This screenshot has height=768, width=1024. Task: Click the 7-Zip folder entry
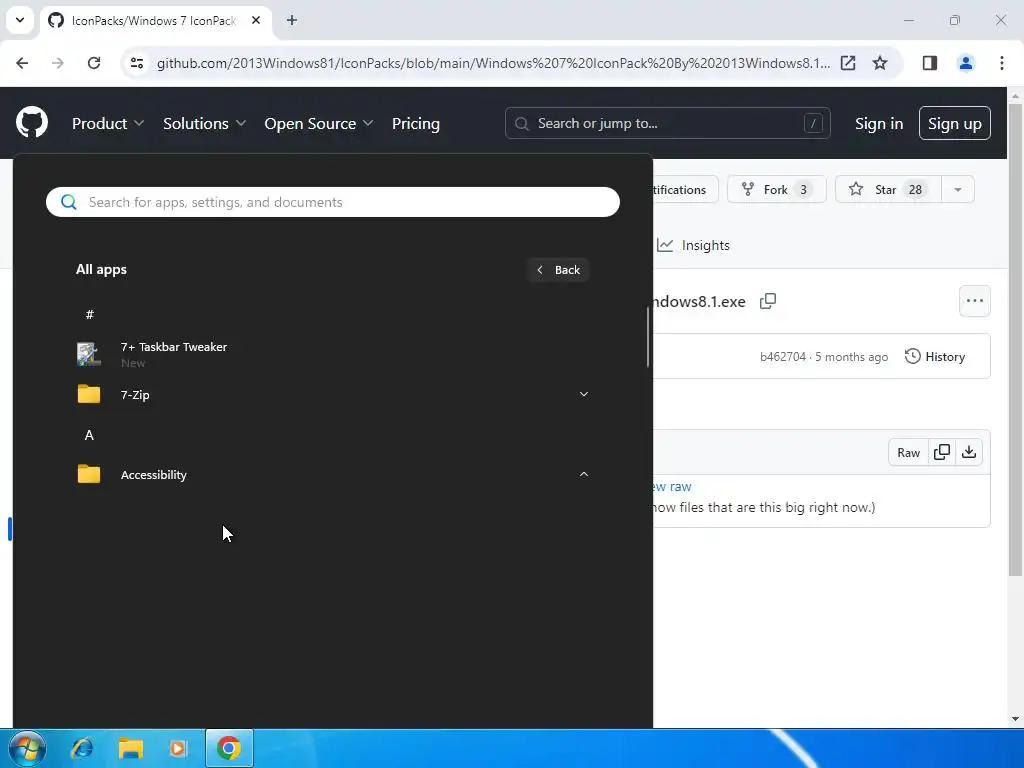332,394
